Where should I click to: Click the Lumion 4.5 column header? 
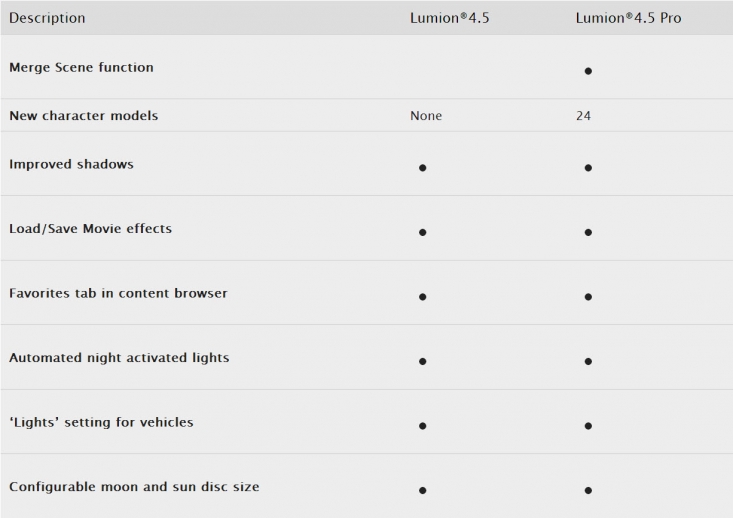[450, 18]
